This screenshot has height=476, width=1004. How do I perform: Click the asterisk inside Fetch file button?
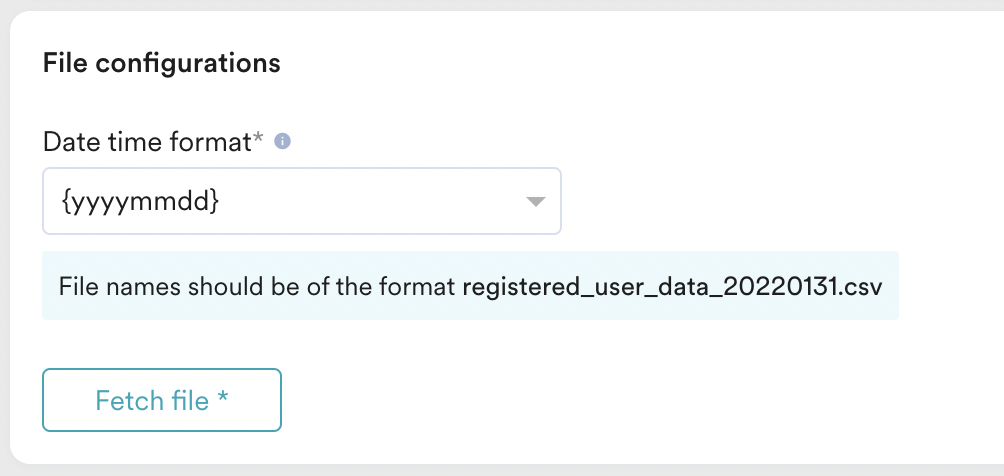[x=222, y=398]
